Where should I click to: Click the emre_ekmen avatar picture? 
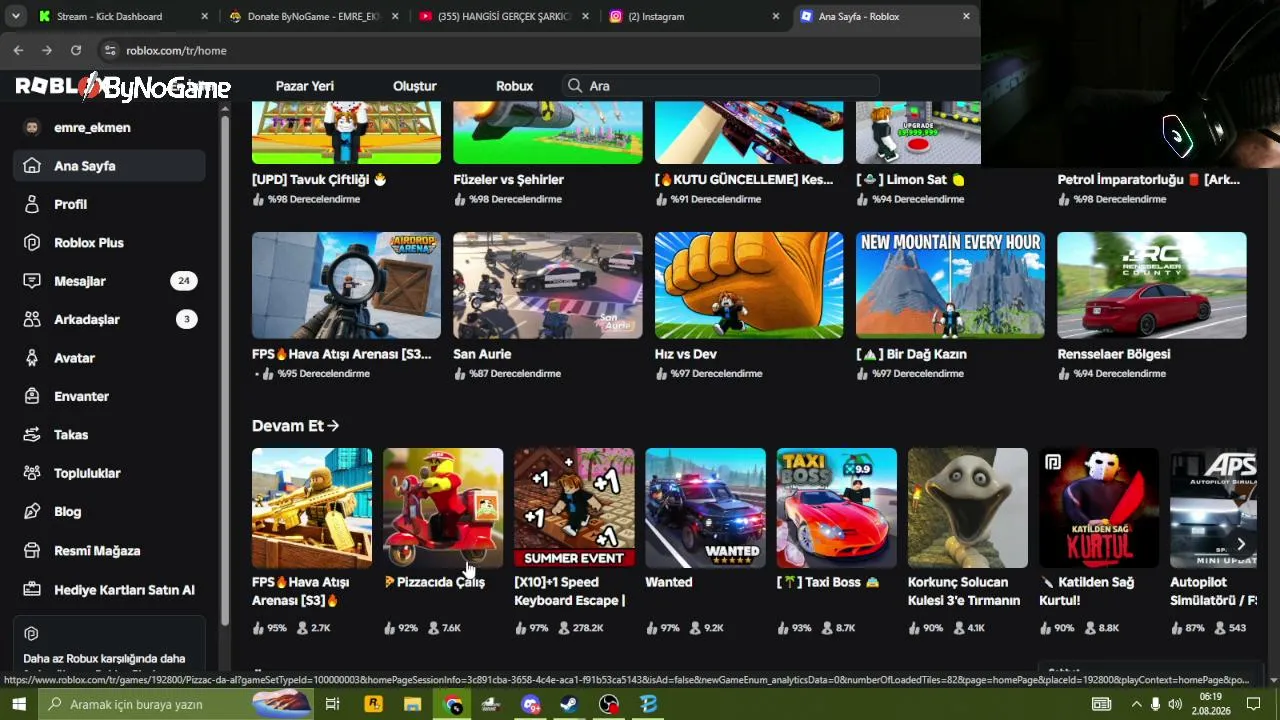(x=32, y=128)
